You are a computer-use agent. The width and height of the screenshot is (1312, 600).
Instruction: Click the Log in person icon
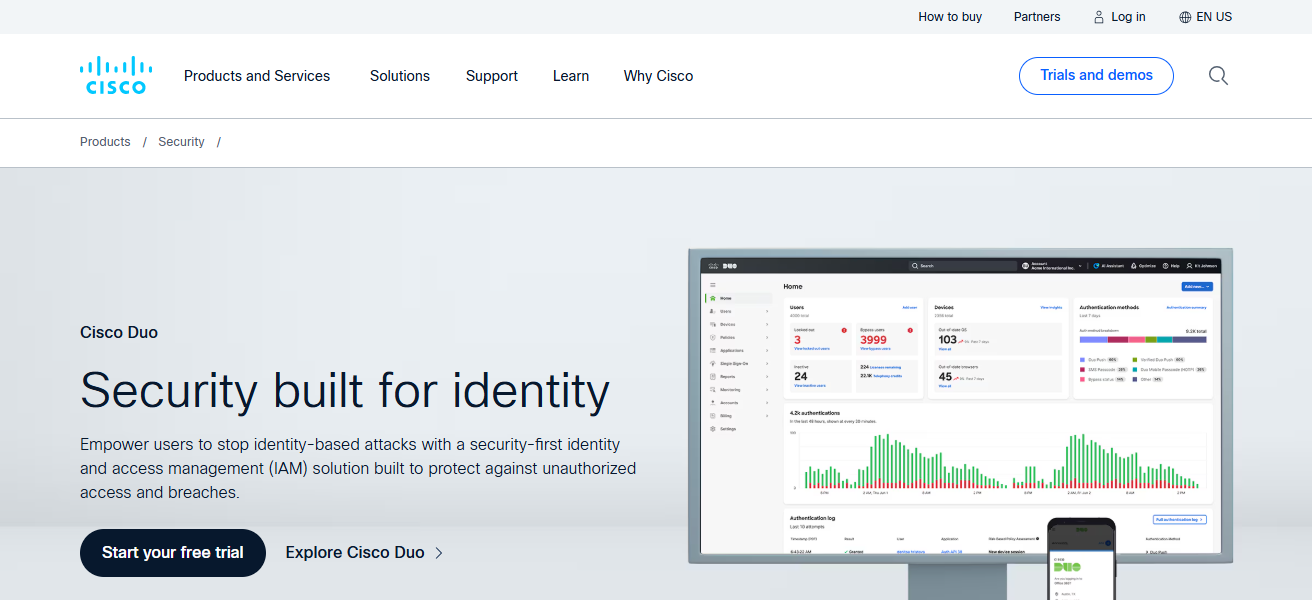[1099, 17]
